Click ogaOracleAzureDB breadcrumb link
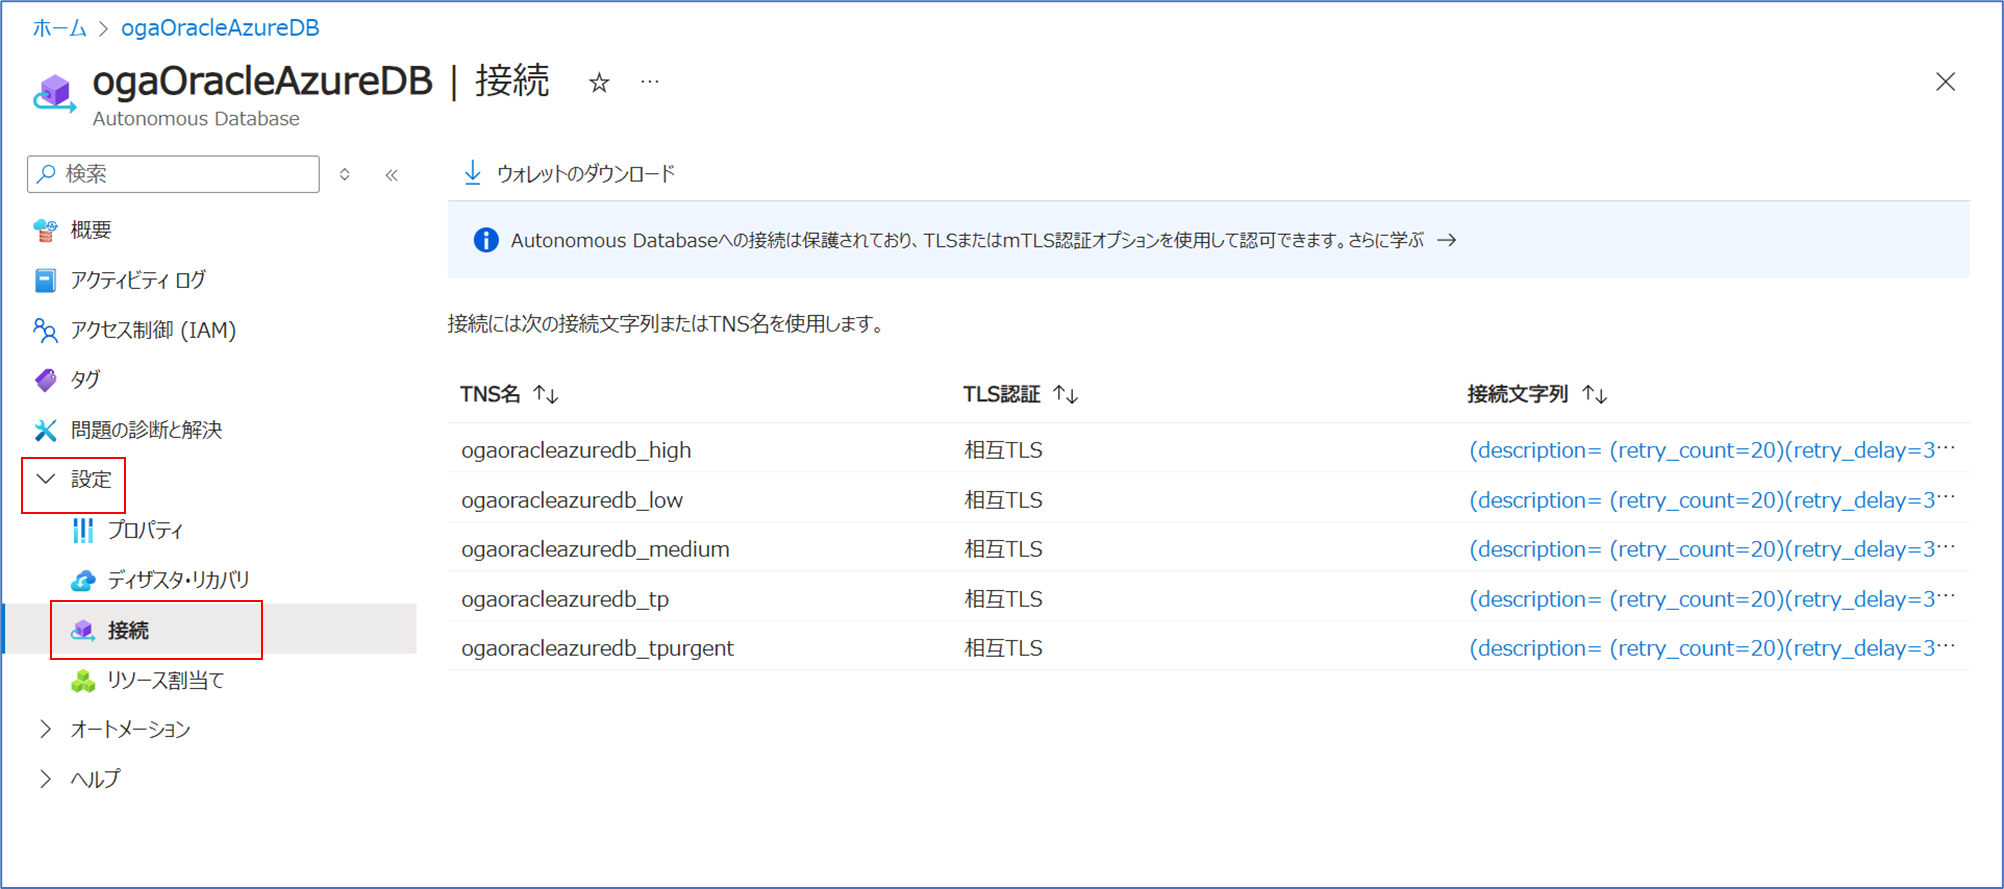 pyautogui.click(x=220, y=28)
